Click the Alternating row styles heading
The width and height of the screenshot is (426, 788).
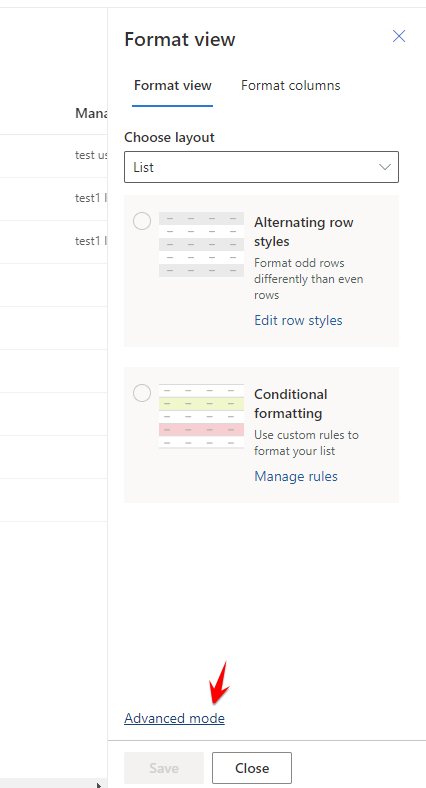[x=303, y=232]
